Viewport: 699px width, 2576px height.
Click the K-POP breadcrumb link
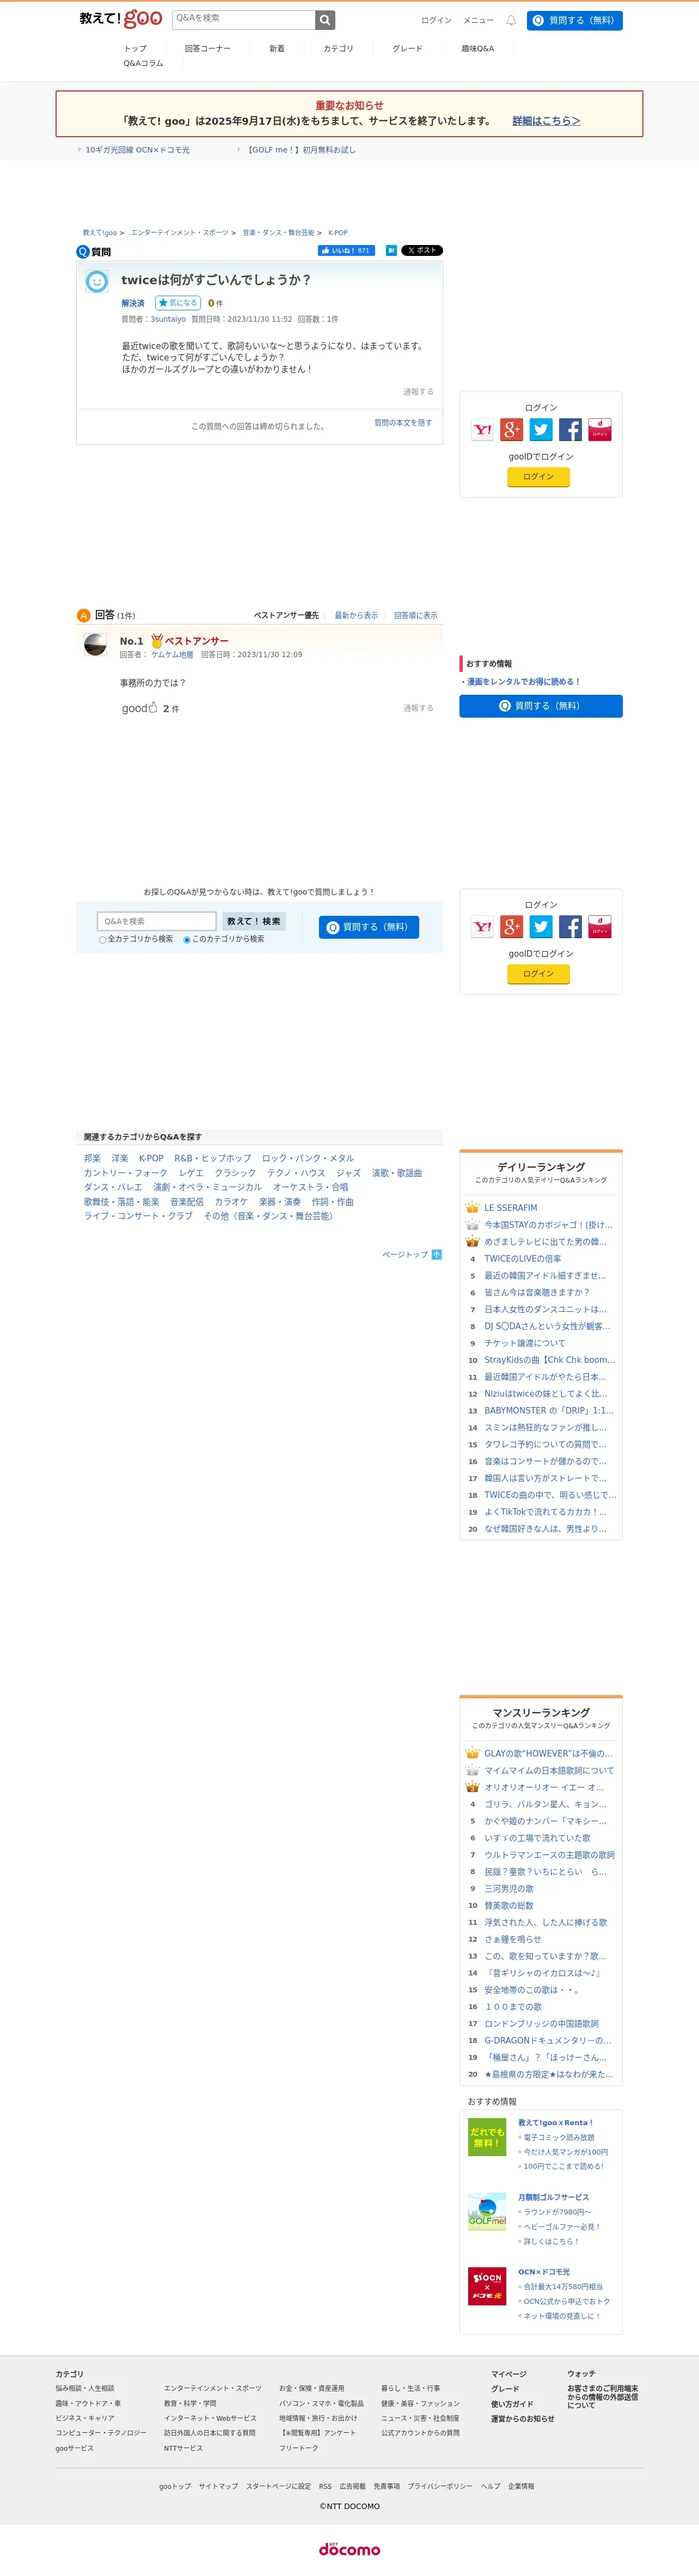pos(338,232)
